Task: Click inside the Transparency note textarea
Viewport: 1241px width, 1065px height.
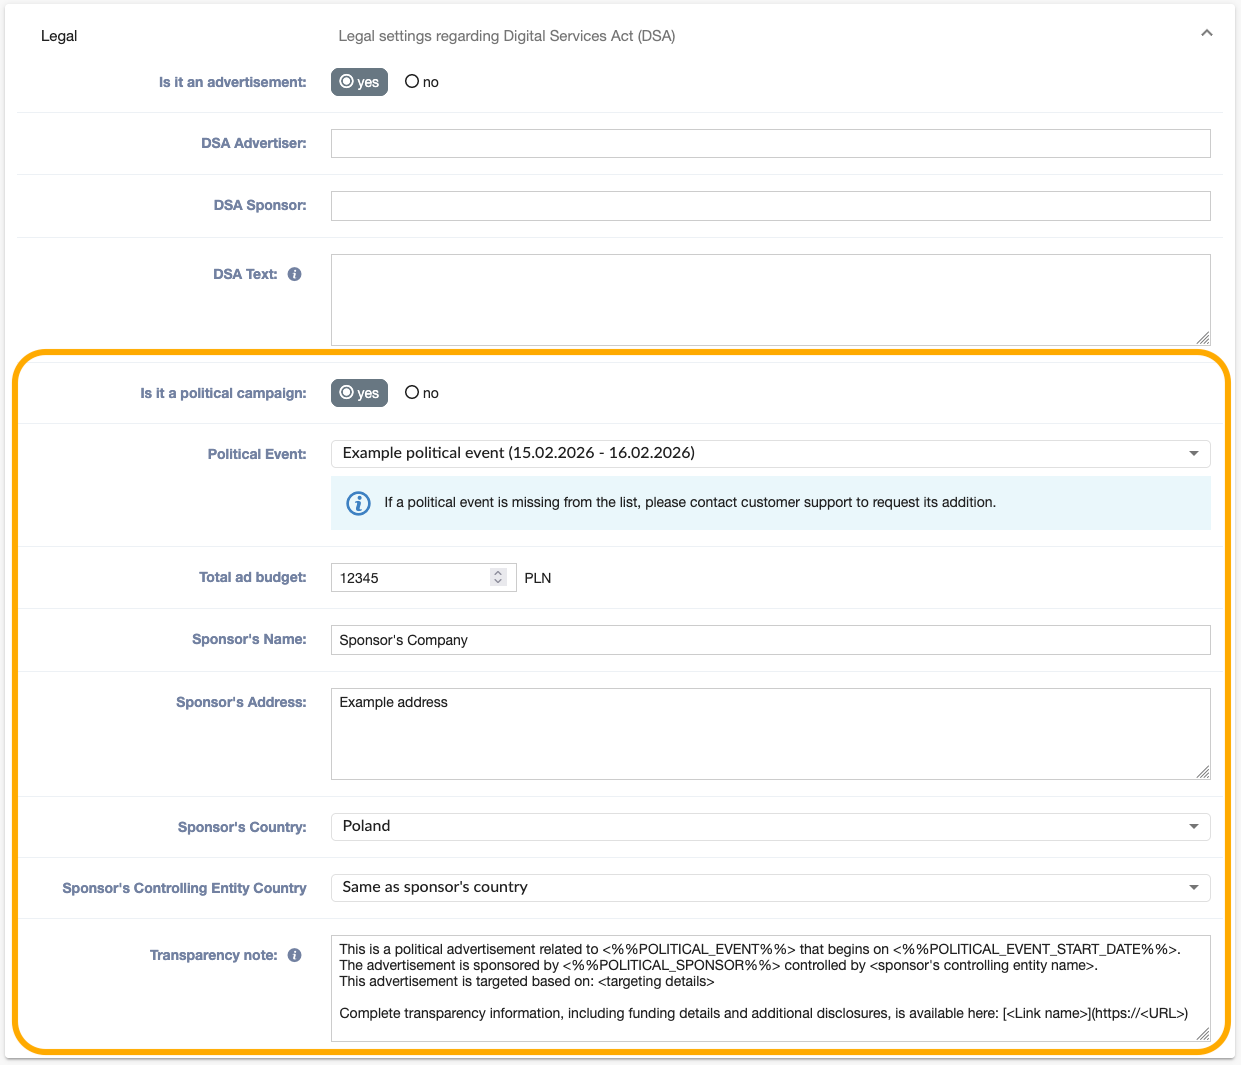Action: point(770,988)
